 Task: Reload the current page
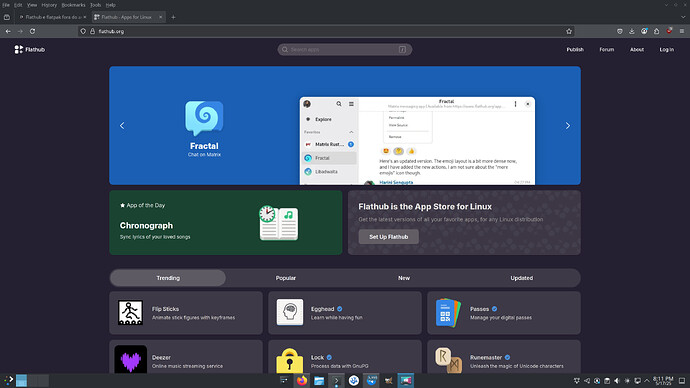(33, 31)
